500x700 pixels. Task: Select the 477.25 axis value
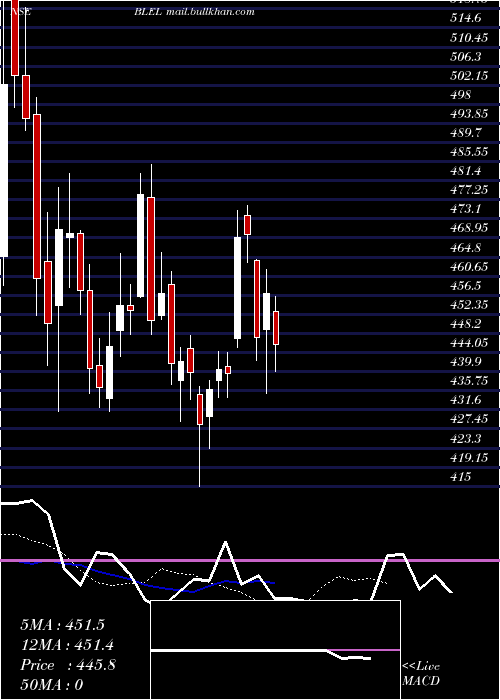(x=469, y=190)
